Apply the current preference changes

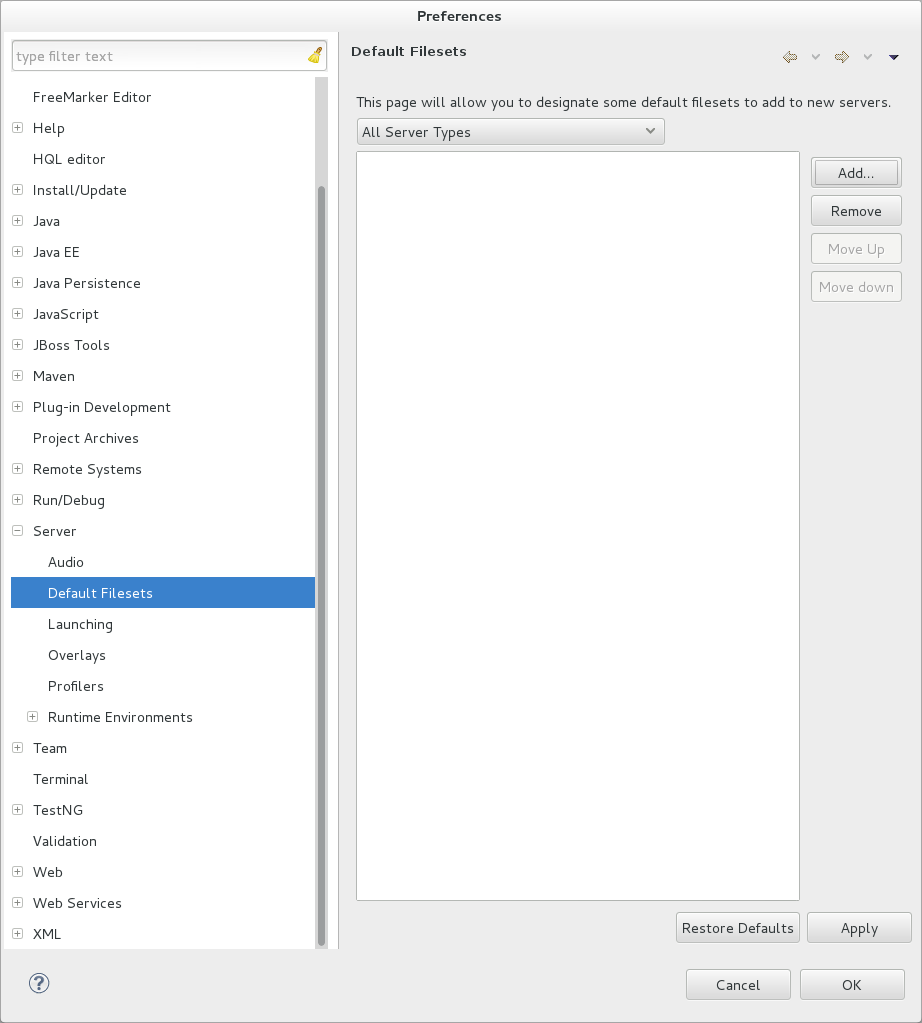tap(859, 927)
